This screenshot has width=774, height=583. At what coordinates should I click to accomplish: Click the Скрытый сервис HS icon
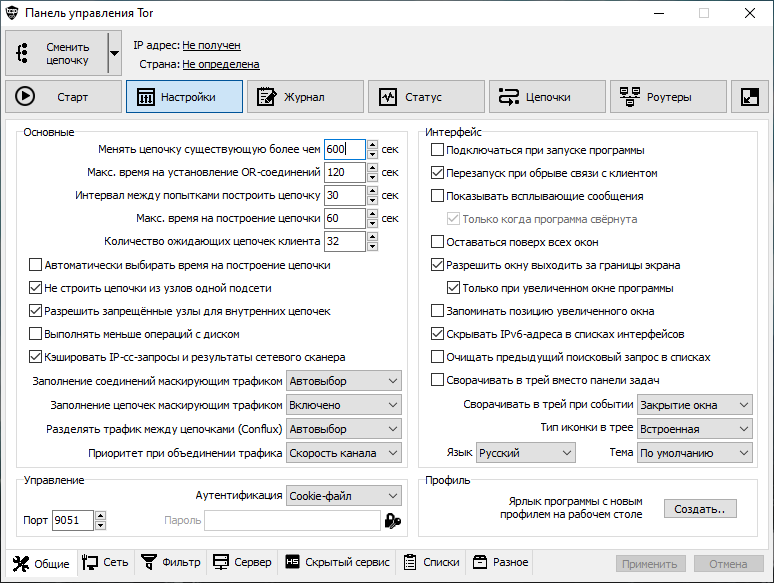point(292,562)
